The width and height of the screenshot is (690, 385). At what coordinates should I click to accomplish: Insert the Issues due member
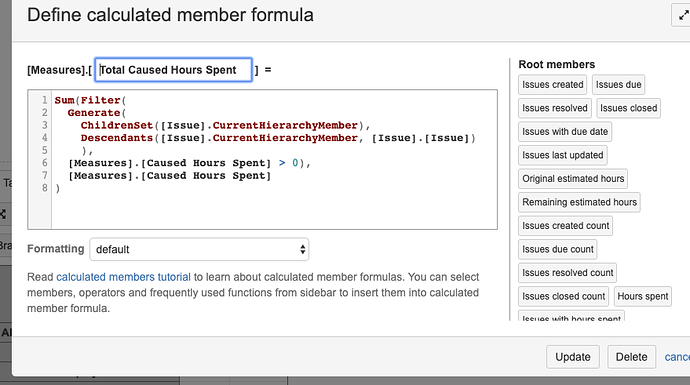(x=618, y=84)
